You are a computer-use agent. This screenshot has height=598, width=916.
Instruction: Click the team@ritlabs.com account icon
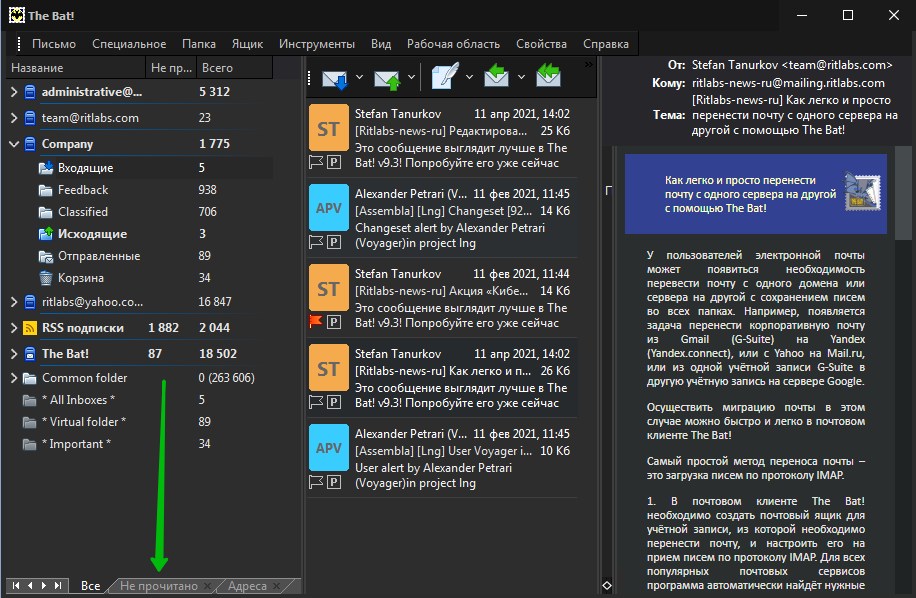30,118
